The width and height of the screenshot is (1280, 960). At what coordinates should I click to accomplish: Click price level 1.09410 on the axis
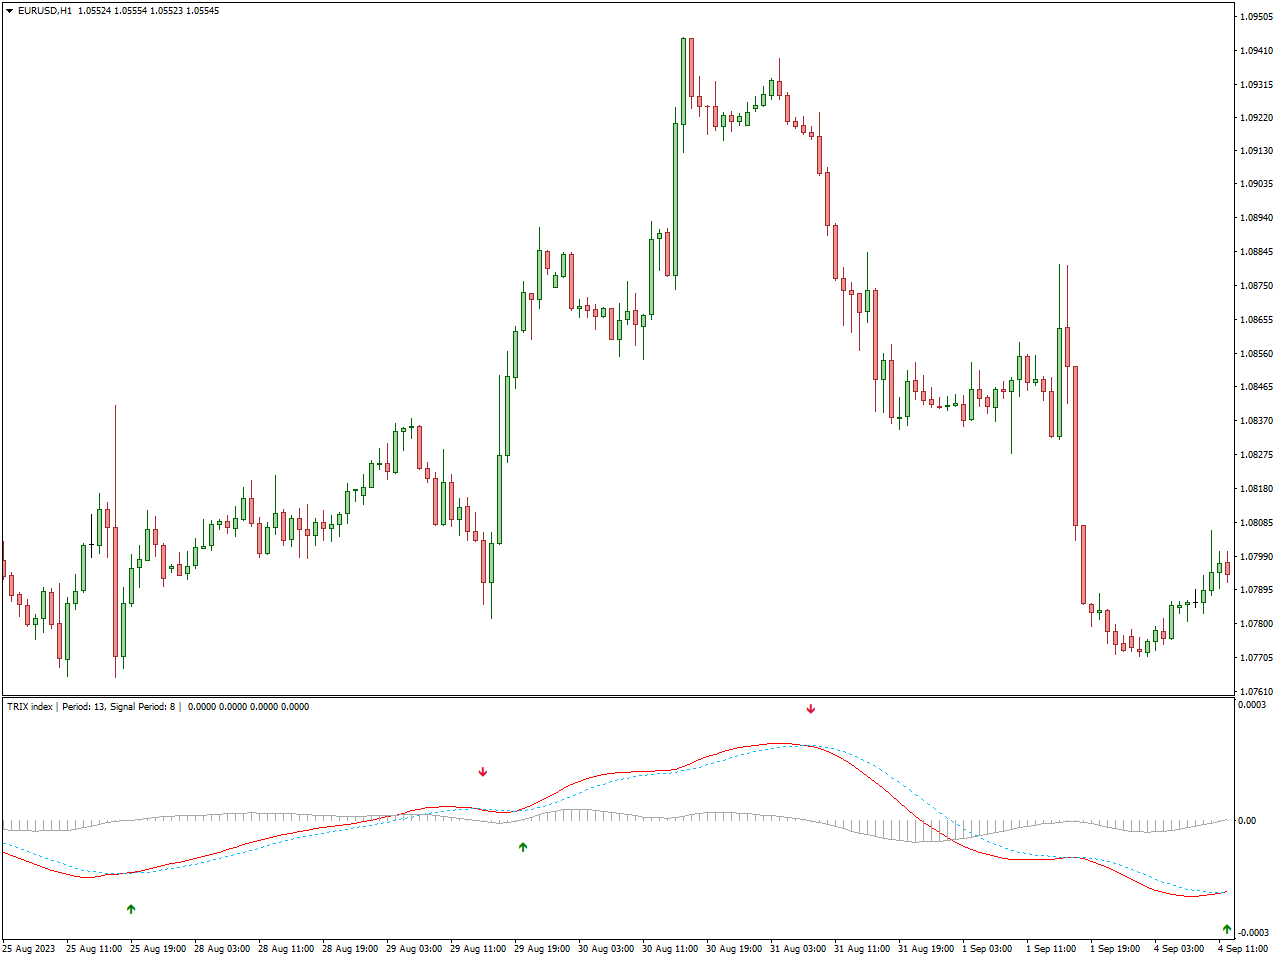pos(1256,51)
